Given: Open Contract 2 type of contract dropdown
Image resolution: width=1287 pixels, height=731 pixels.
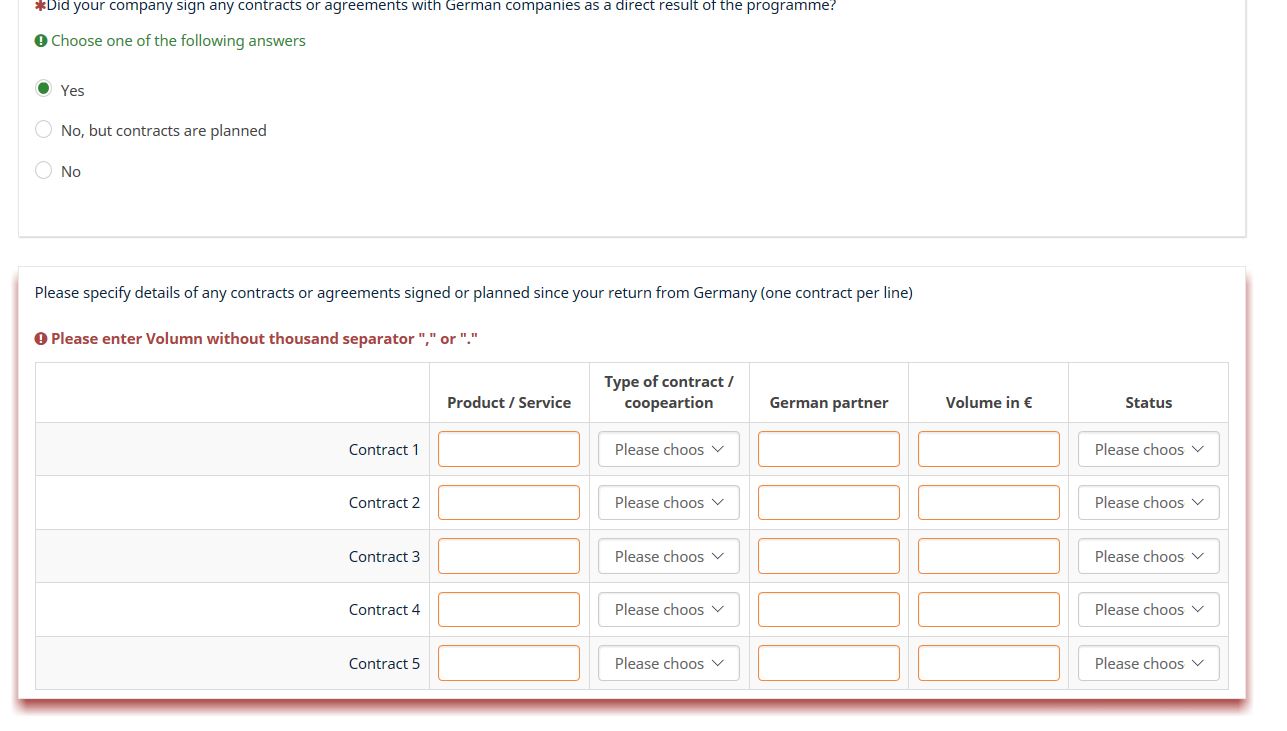Looking at the screenshot, I should pyautogui.click(x=668, y=502).
